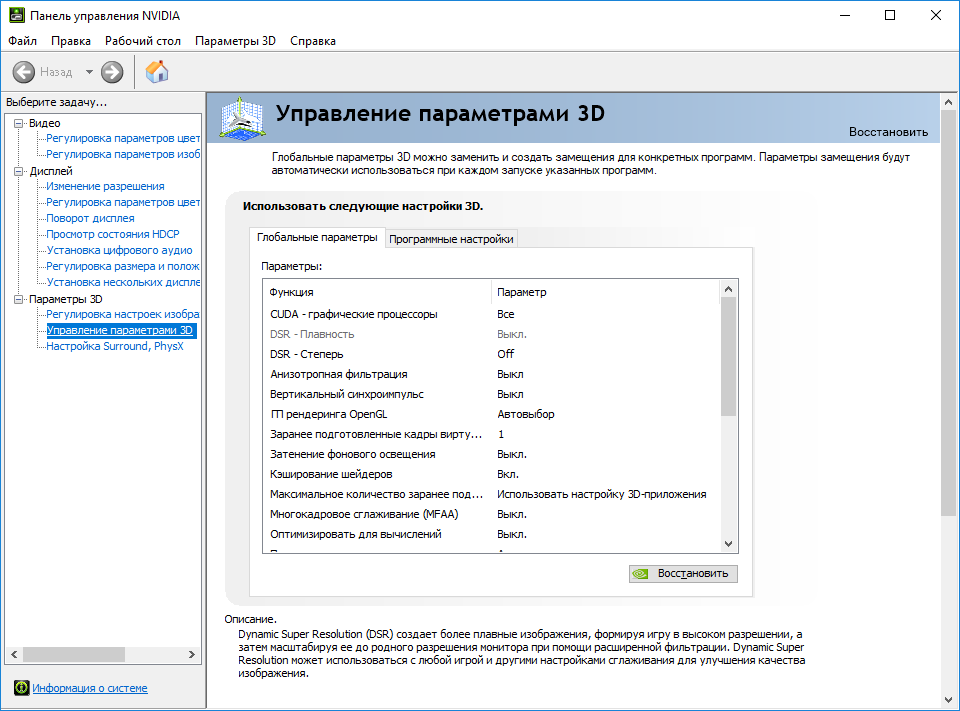This screenshot has width=960, height=711.
Task: Switch to Программные настройки tab
Action: point(451,239)
